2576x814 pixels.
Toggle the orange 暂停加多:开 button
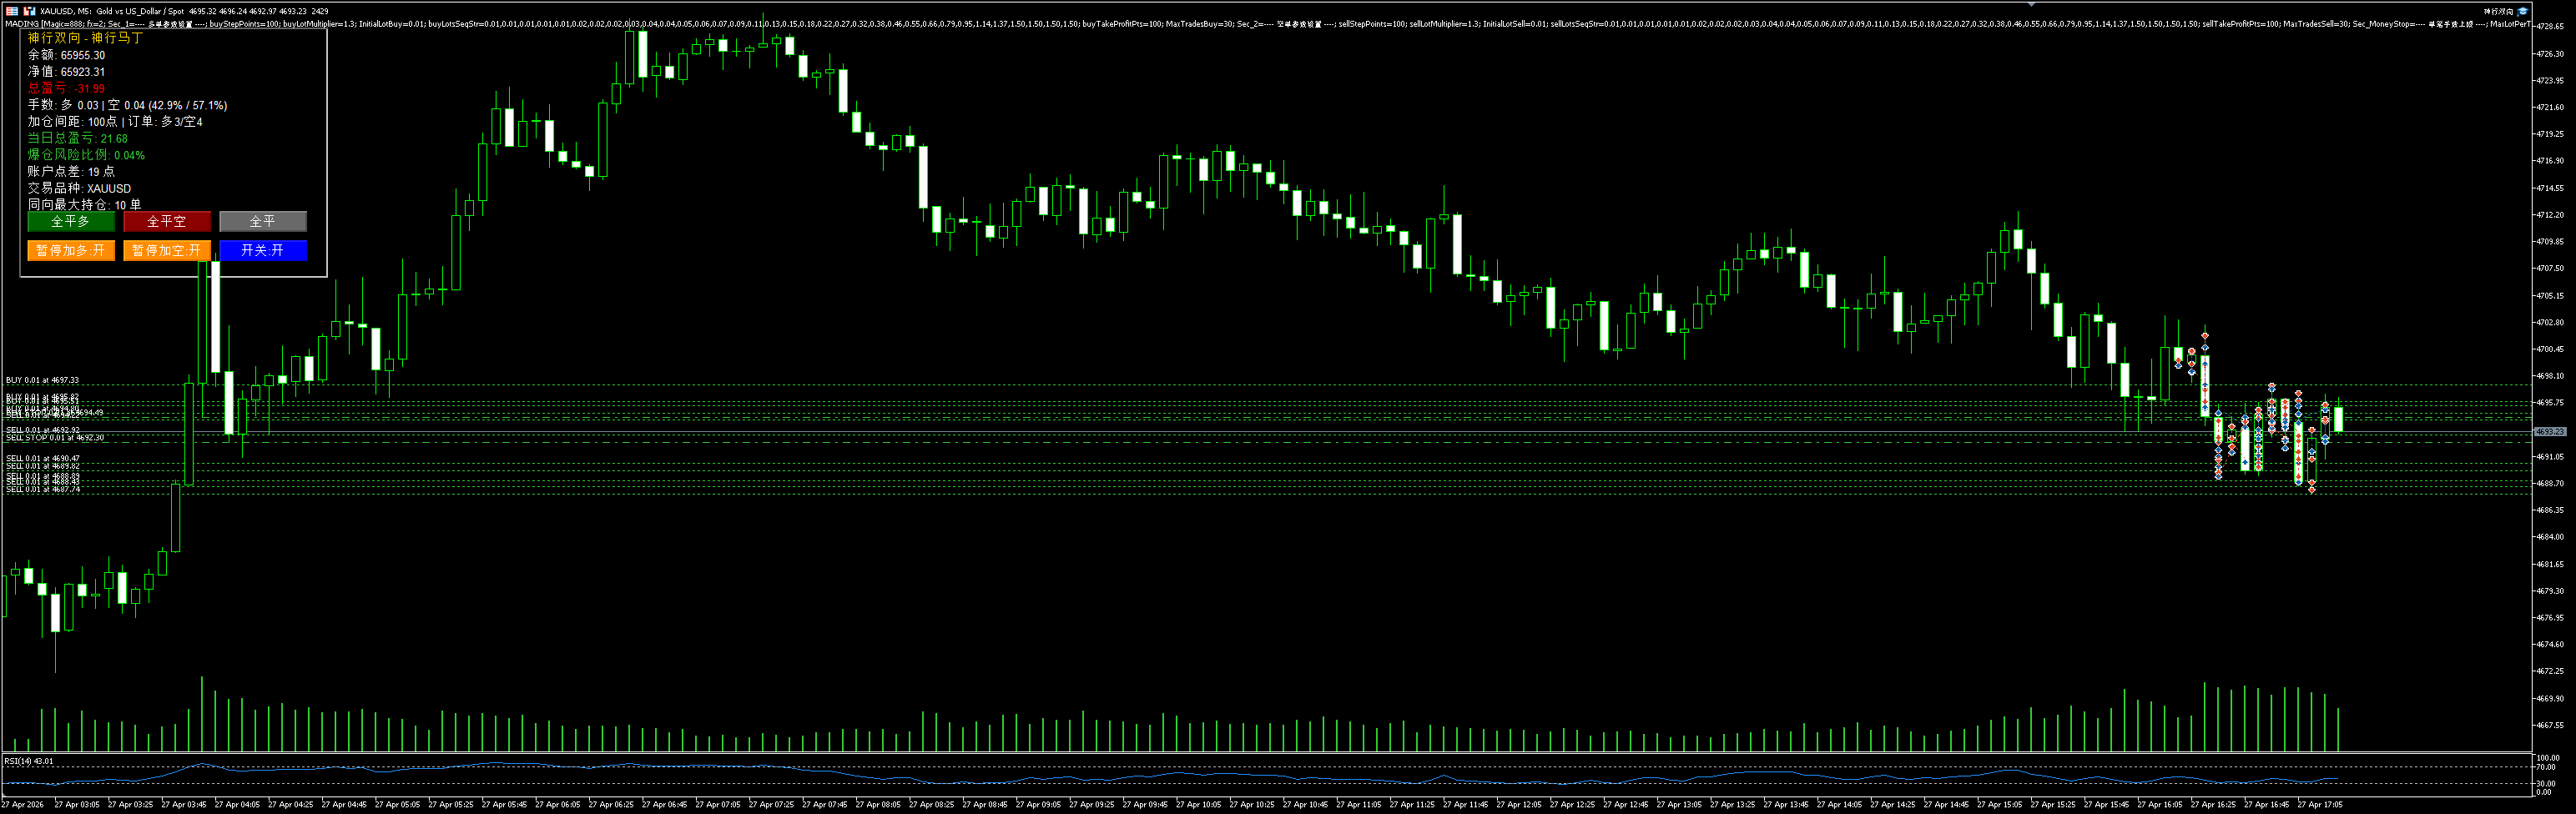[71, 250]
